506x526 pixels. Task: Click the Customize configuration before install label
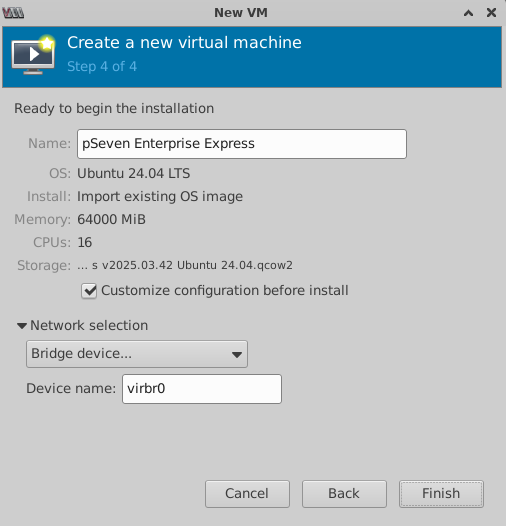pos(224,291)
